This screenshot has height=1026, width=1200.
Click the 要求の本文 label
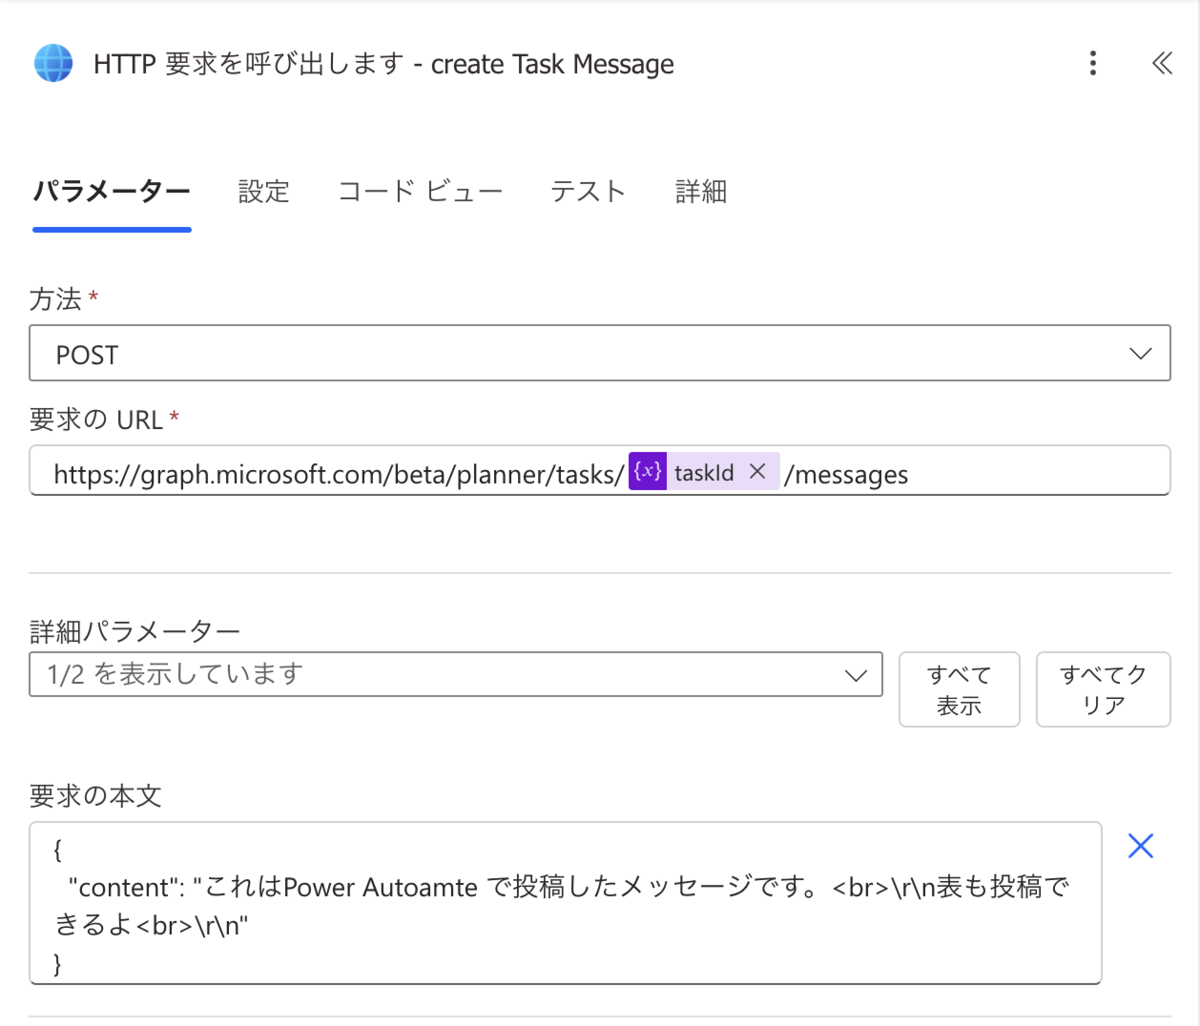coord(95,796)
